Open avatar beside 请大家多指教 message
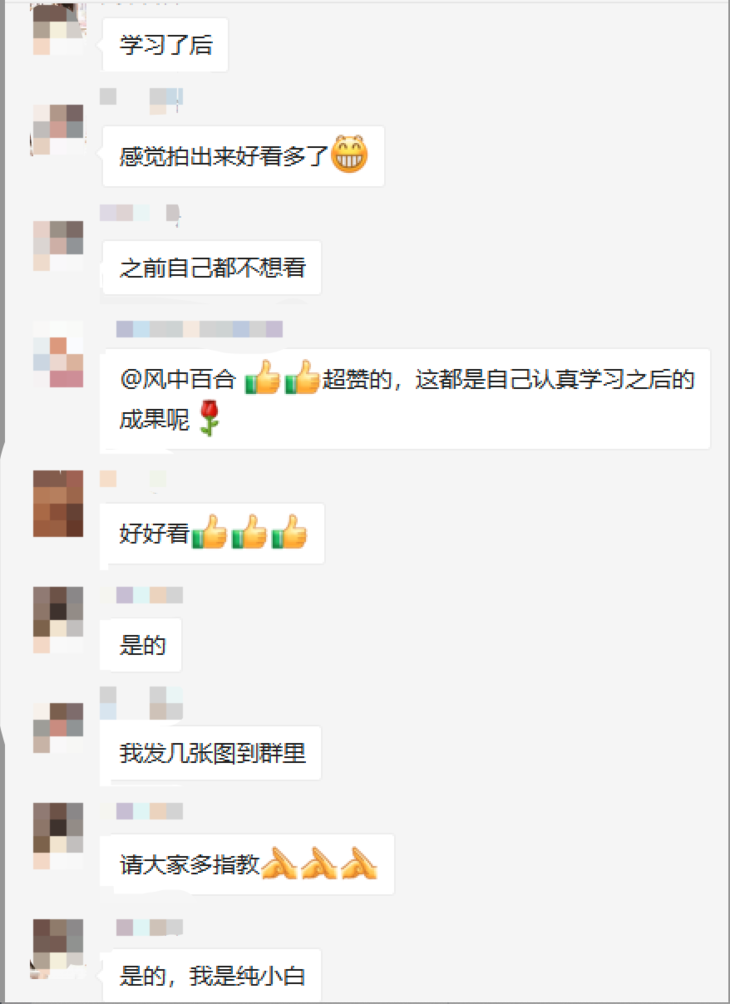This screenshot has width=730, height=1004. 58,836
